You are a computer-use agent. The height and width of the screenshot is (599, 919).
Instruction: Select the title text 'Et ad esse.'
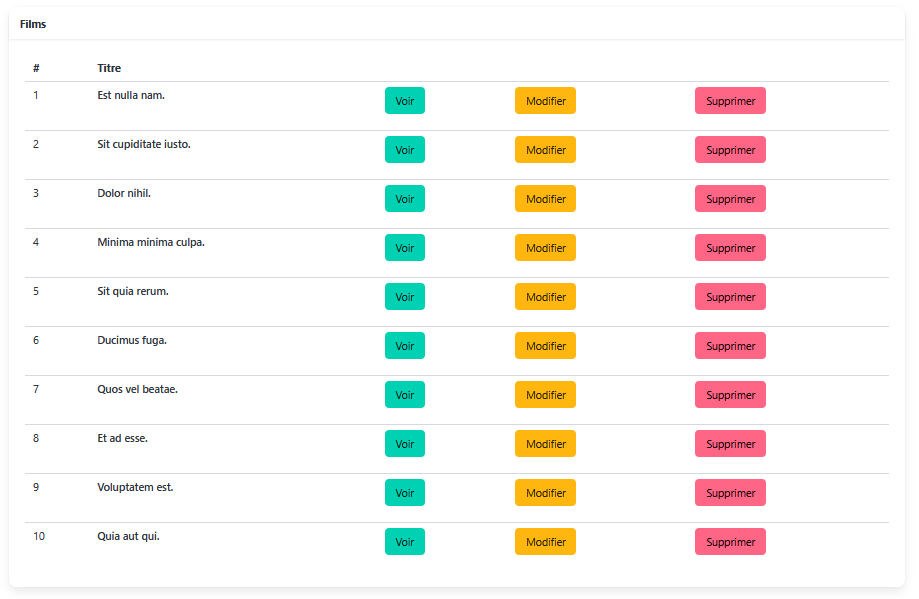[x=122, y=438]
